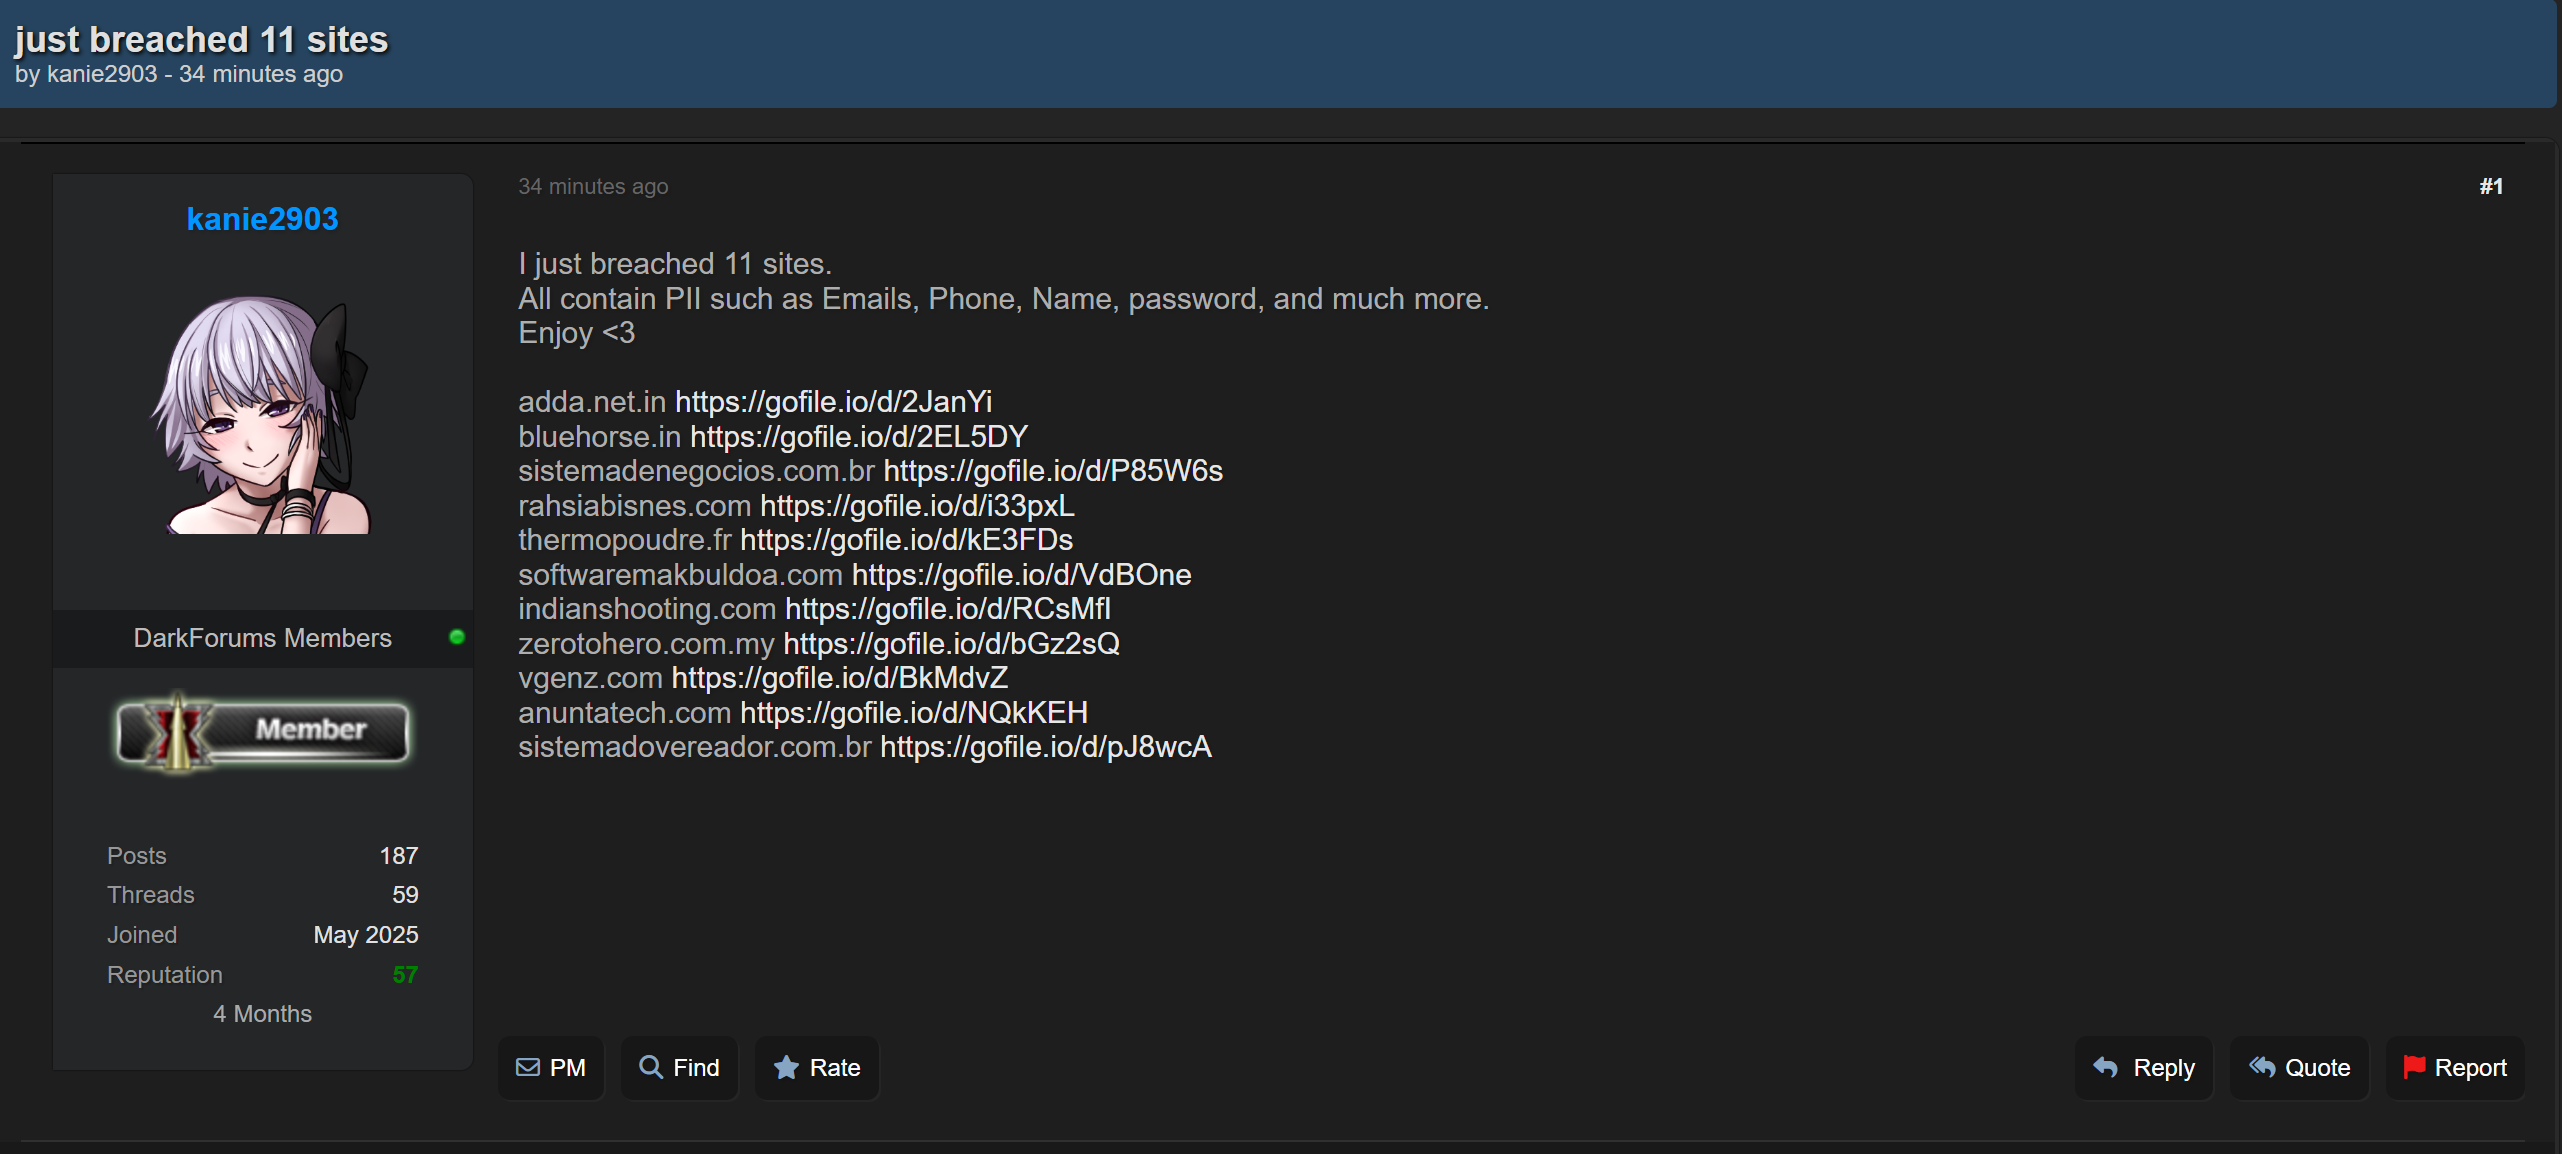This screenshot has width=2562, height=1154.
Task: Click the star icon to rate post
Action: (786, 1068)
